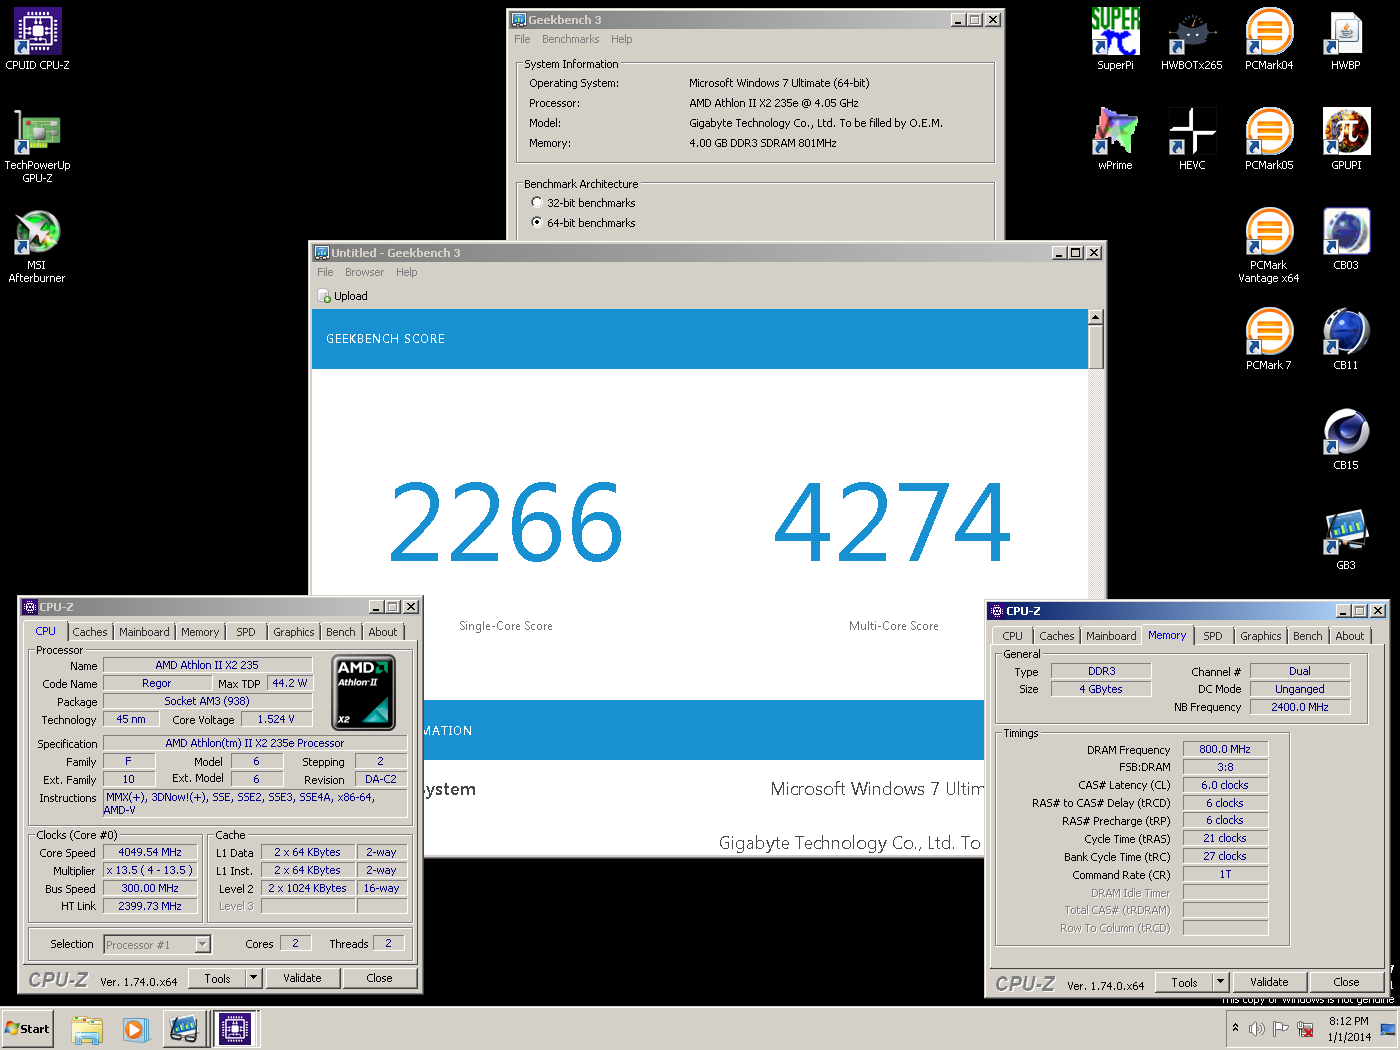The image size is (1400, 1050).
Task: Open the CB03 Cinebench shortcut
Action: tap(1346, 240)
